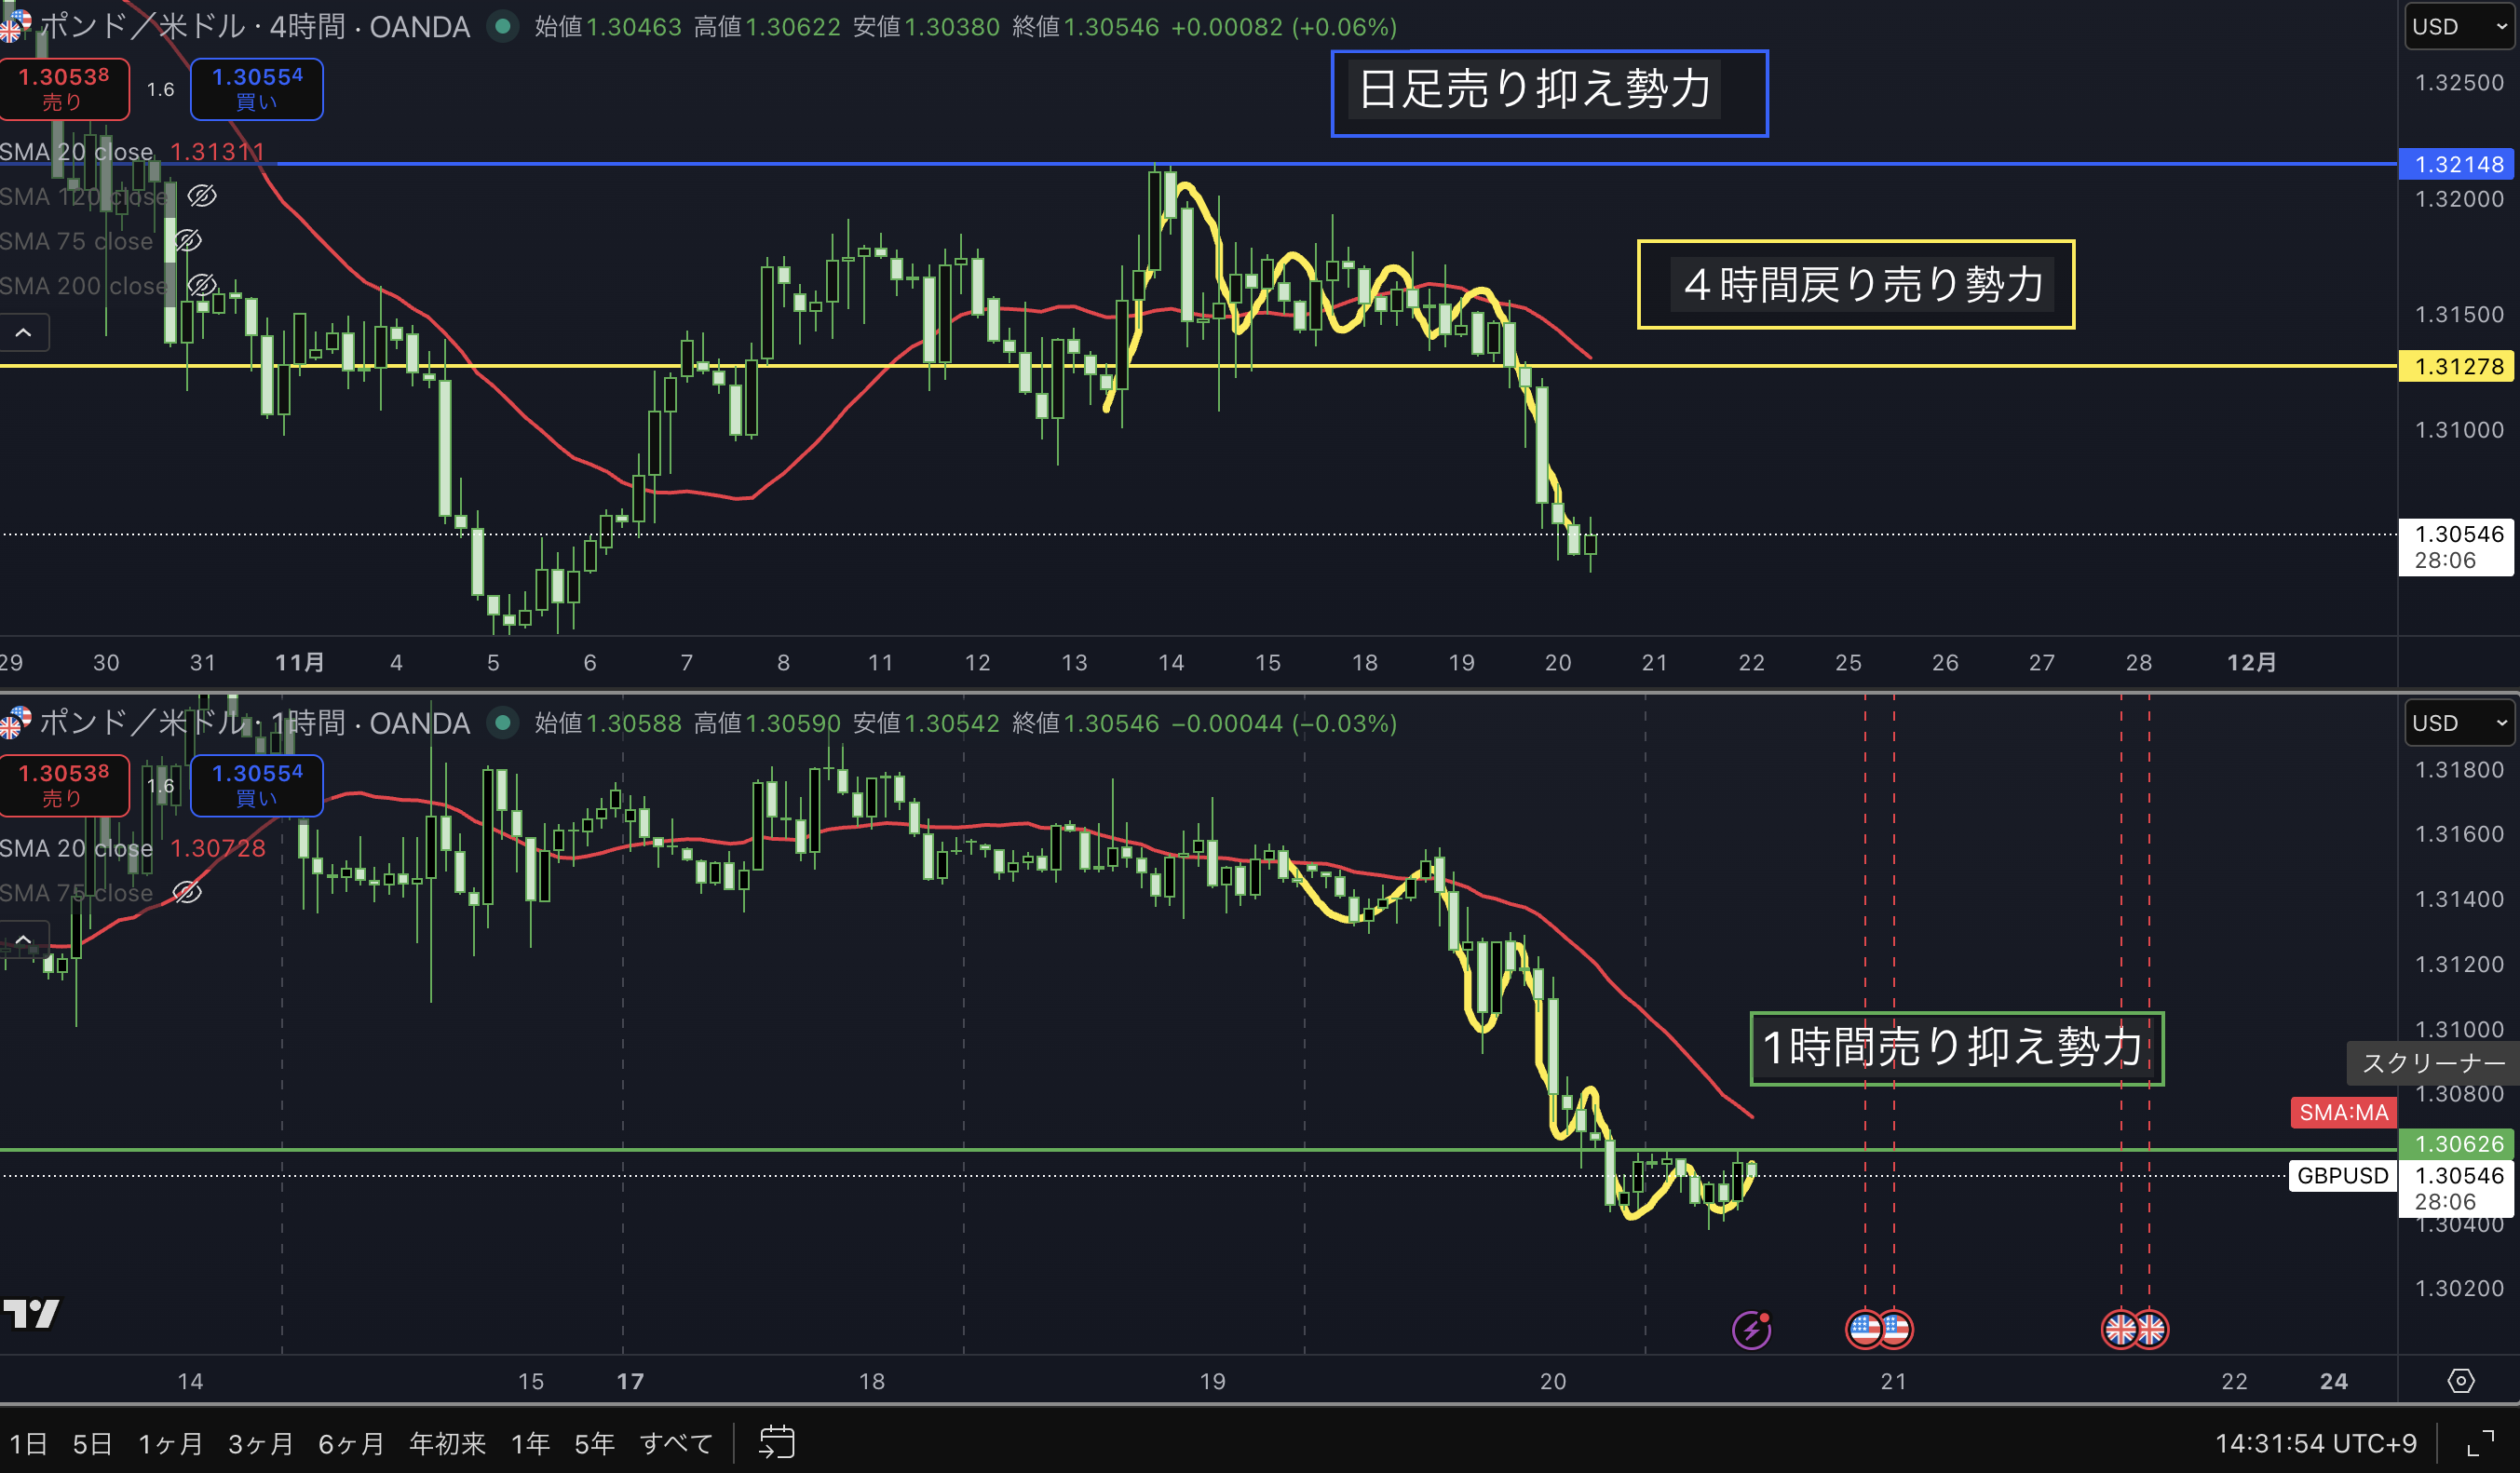Select the 3ヶ月 date range
Image resolution: width=2520 pixels, height=1473 pixels.
(x=260, y=1443)
